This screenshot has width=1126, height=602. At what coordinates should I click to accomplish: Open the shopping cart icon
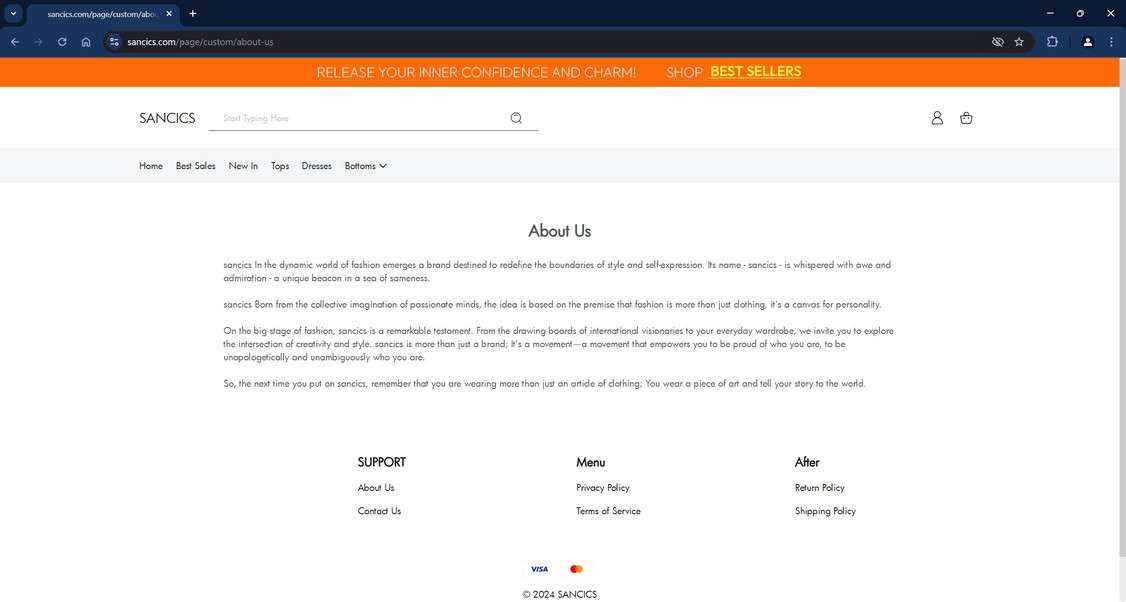tap(966, 117)
